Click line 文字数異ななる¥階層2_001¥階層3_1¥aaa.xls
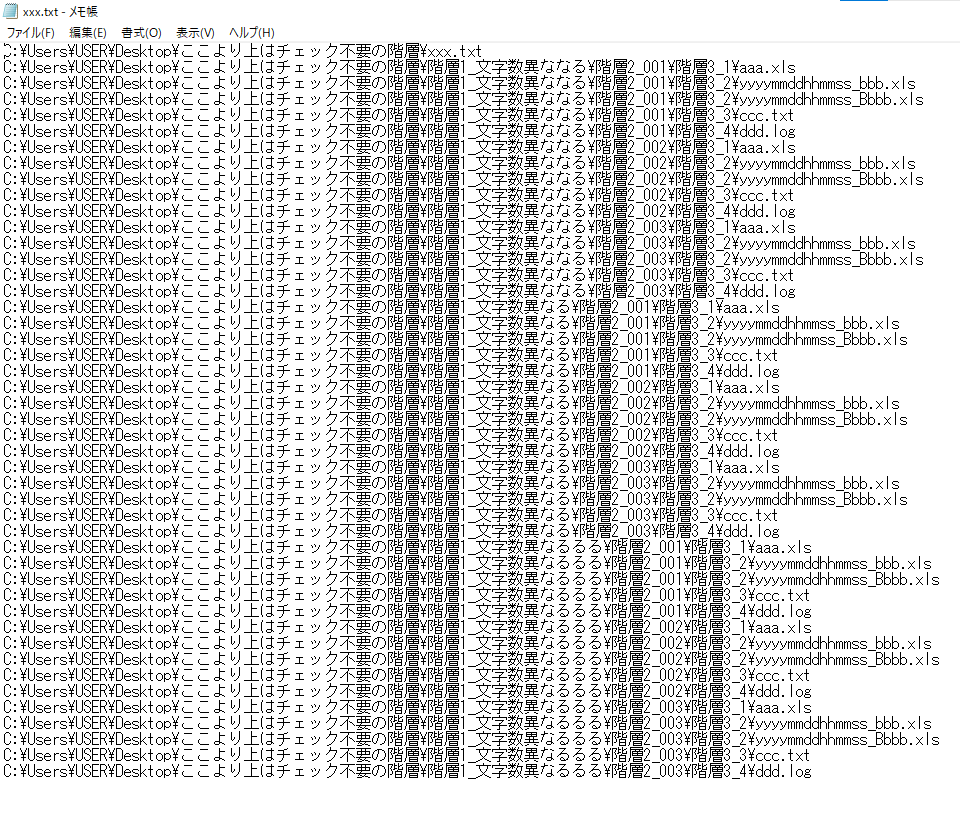 (399, 67)
